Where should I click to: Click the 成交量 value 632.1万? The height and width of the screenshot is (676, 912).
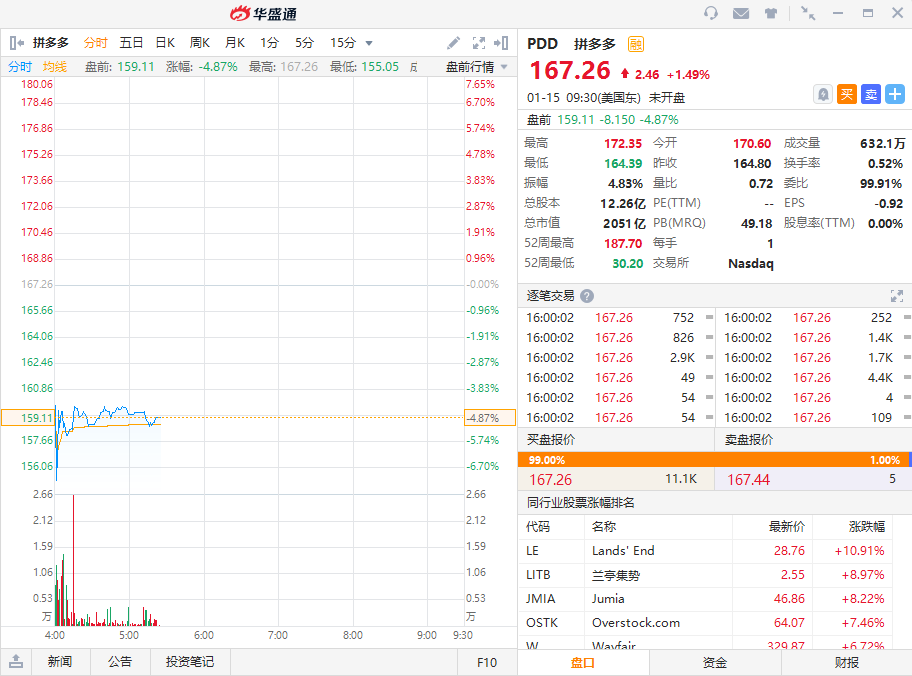[882, 144]
